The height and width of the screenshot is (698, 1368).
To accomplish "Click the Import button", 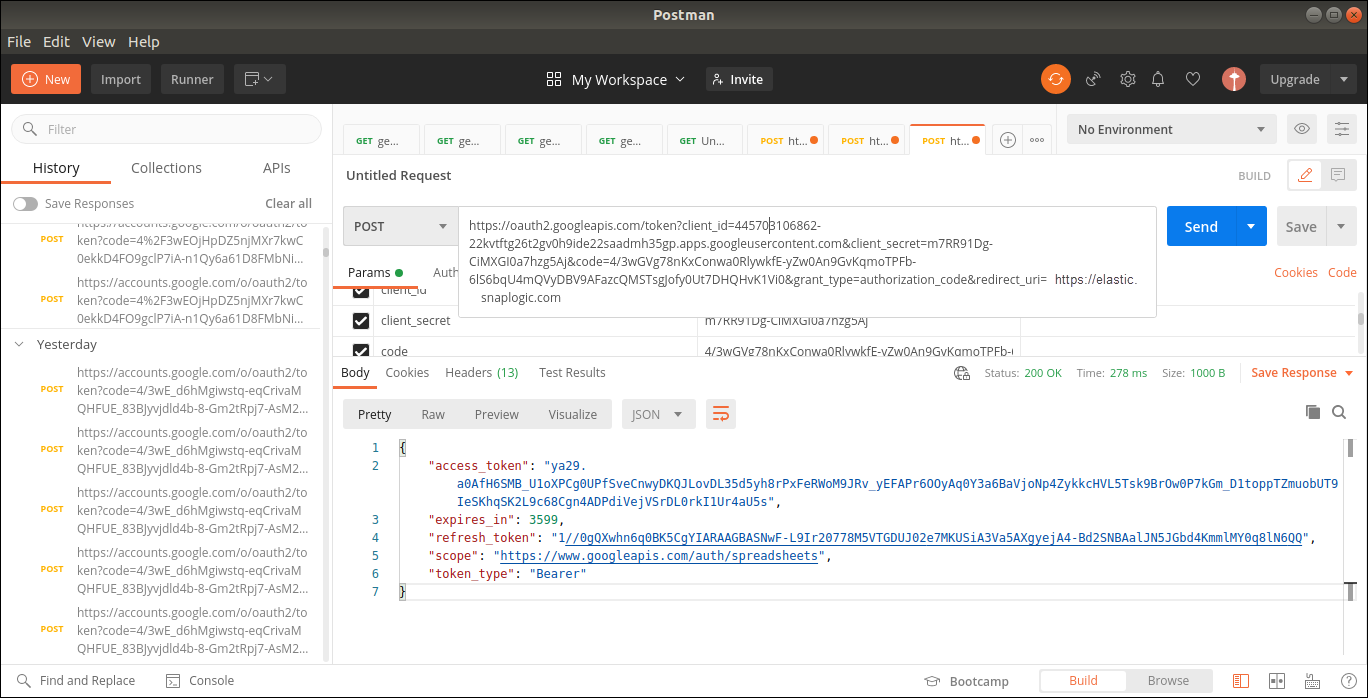I will 121,79.
